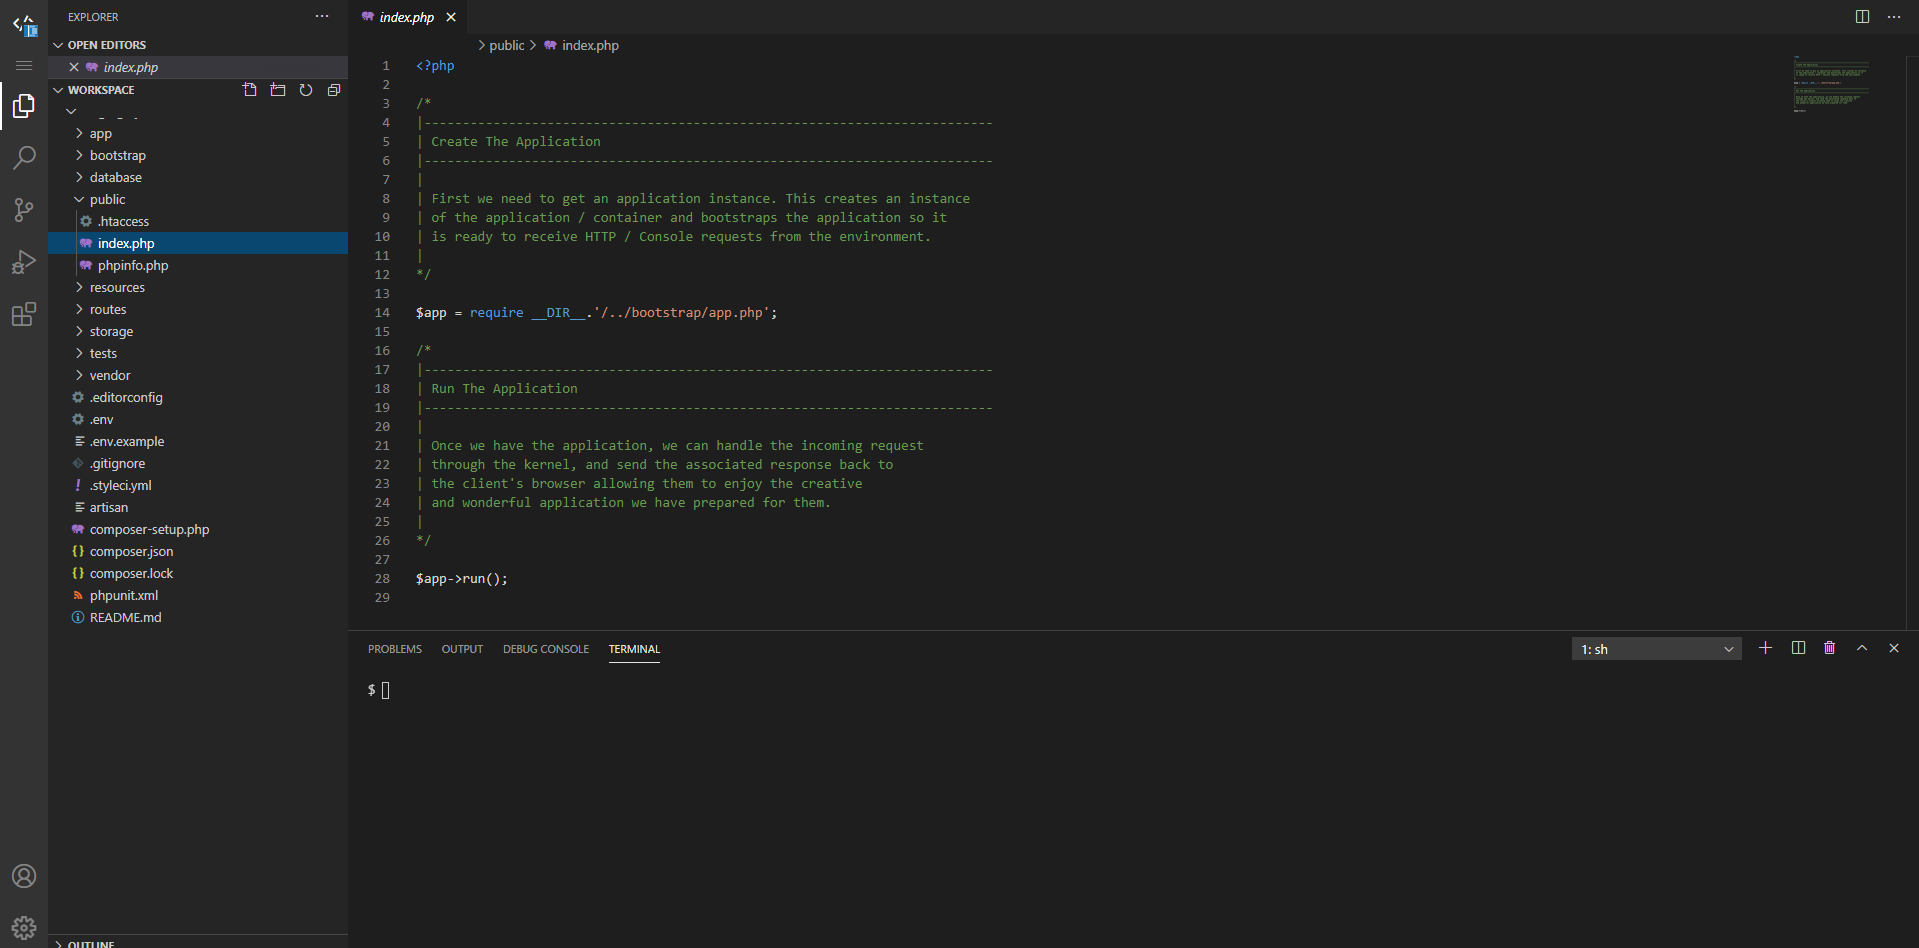Open the Extensions view
Screen dimensions: 1919x948
[24, 315]
